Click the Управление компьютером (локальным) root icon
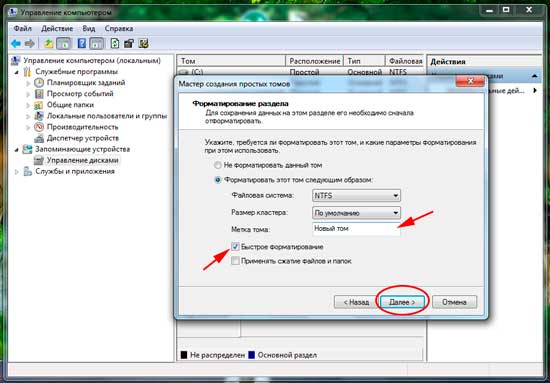Image resolution: width=550 pixels, height=383 pixels. coord(15,61)
